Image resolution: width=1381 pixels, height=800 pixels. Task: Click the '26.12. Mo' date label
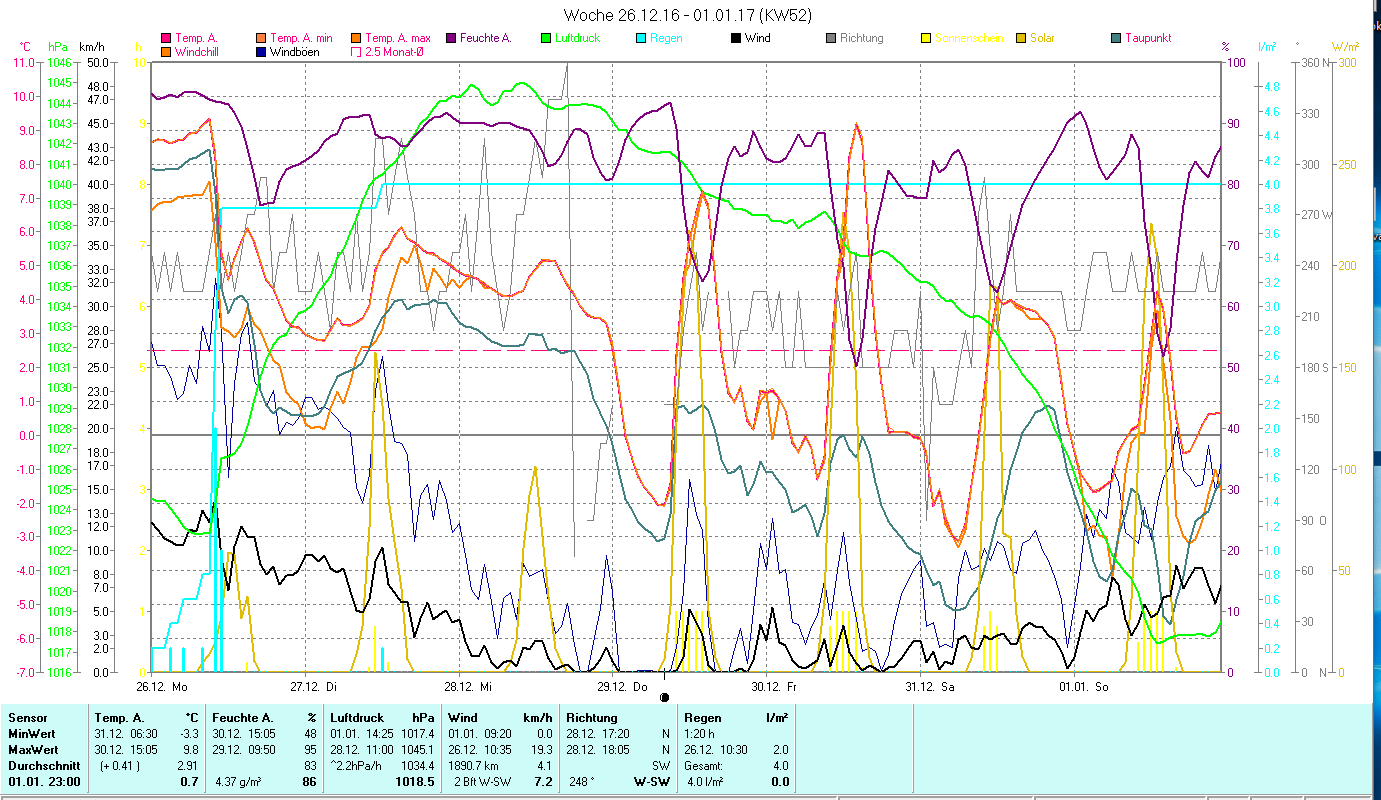click(161, 687)
